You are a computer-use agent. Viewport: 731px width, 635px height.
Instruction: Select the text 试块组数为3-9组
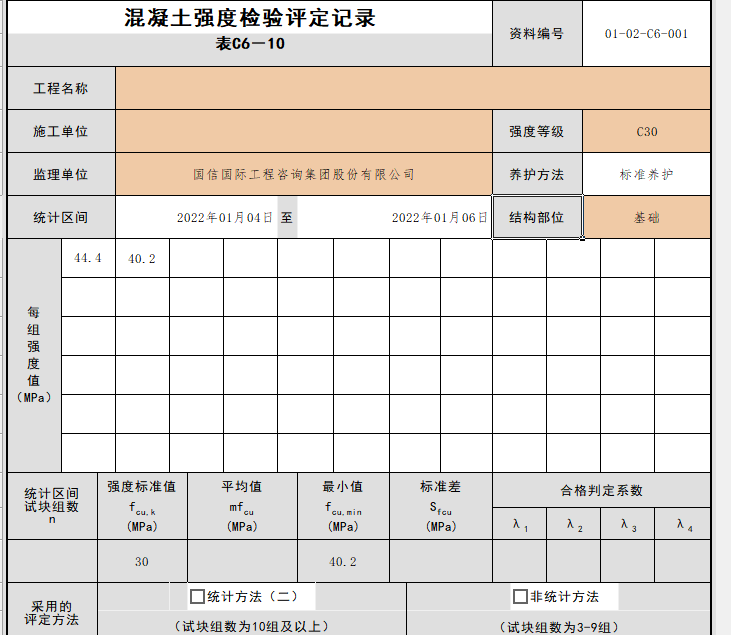pyautogui.click(x=559, y=627)
